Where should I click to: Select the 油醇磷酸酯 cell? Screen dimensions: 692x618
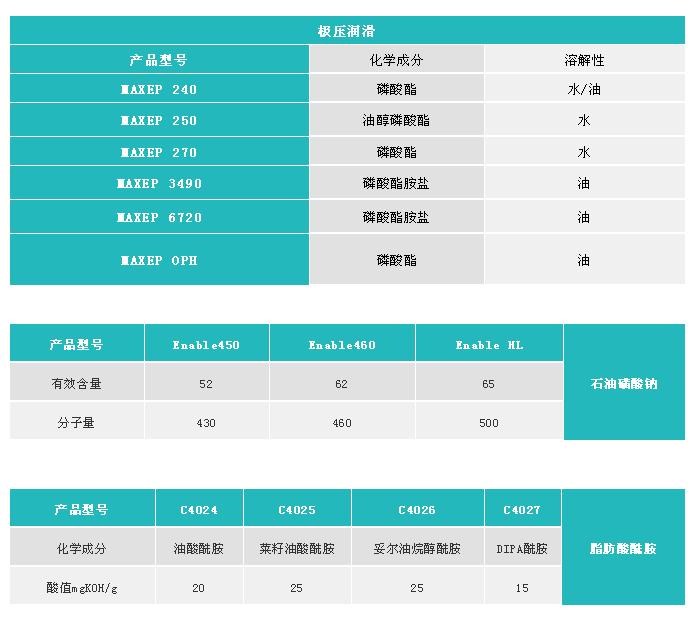(x=396, y=120)
